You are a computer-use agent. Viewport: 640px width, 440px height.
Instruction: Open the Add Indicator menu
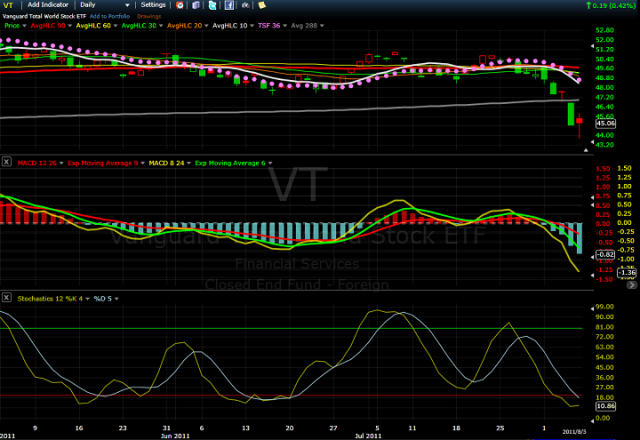point(48,5)
